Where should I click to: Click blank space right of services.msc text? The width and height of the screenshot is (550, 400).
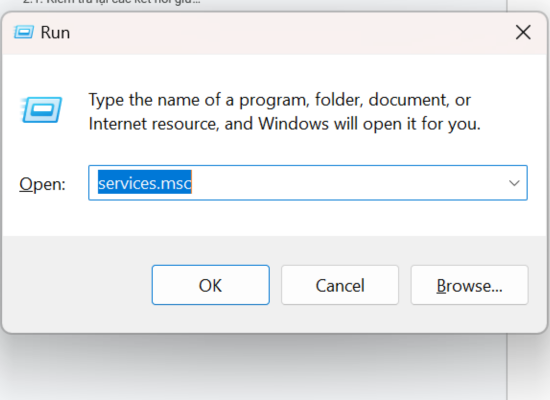347,183
